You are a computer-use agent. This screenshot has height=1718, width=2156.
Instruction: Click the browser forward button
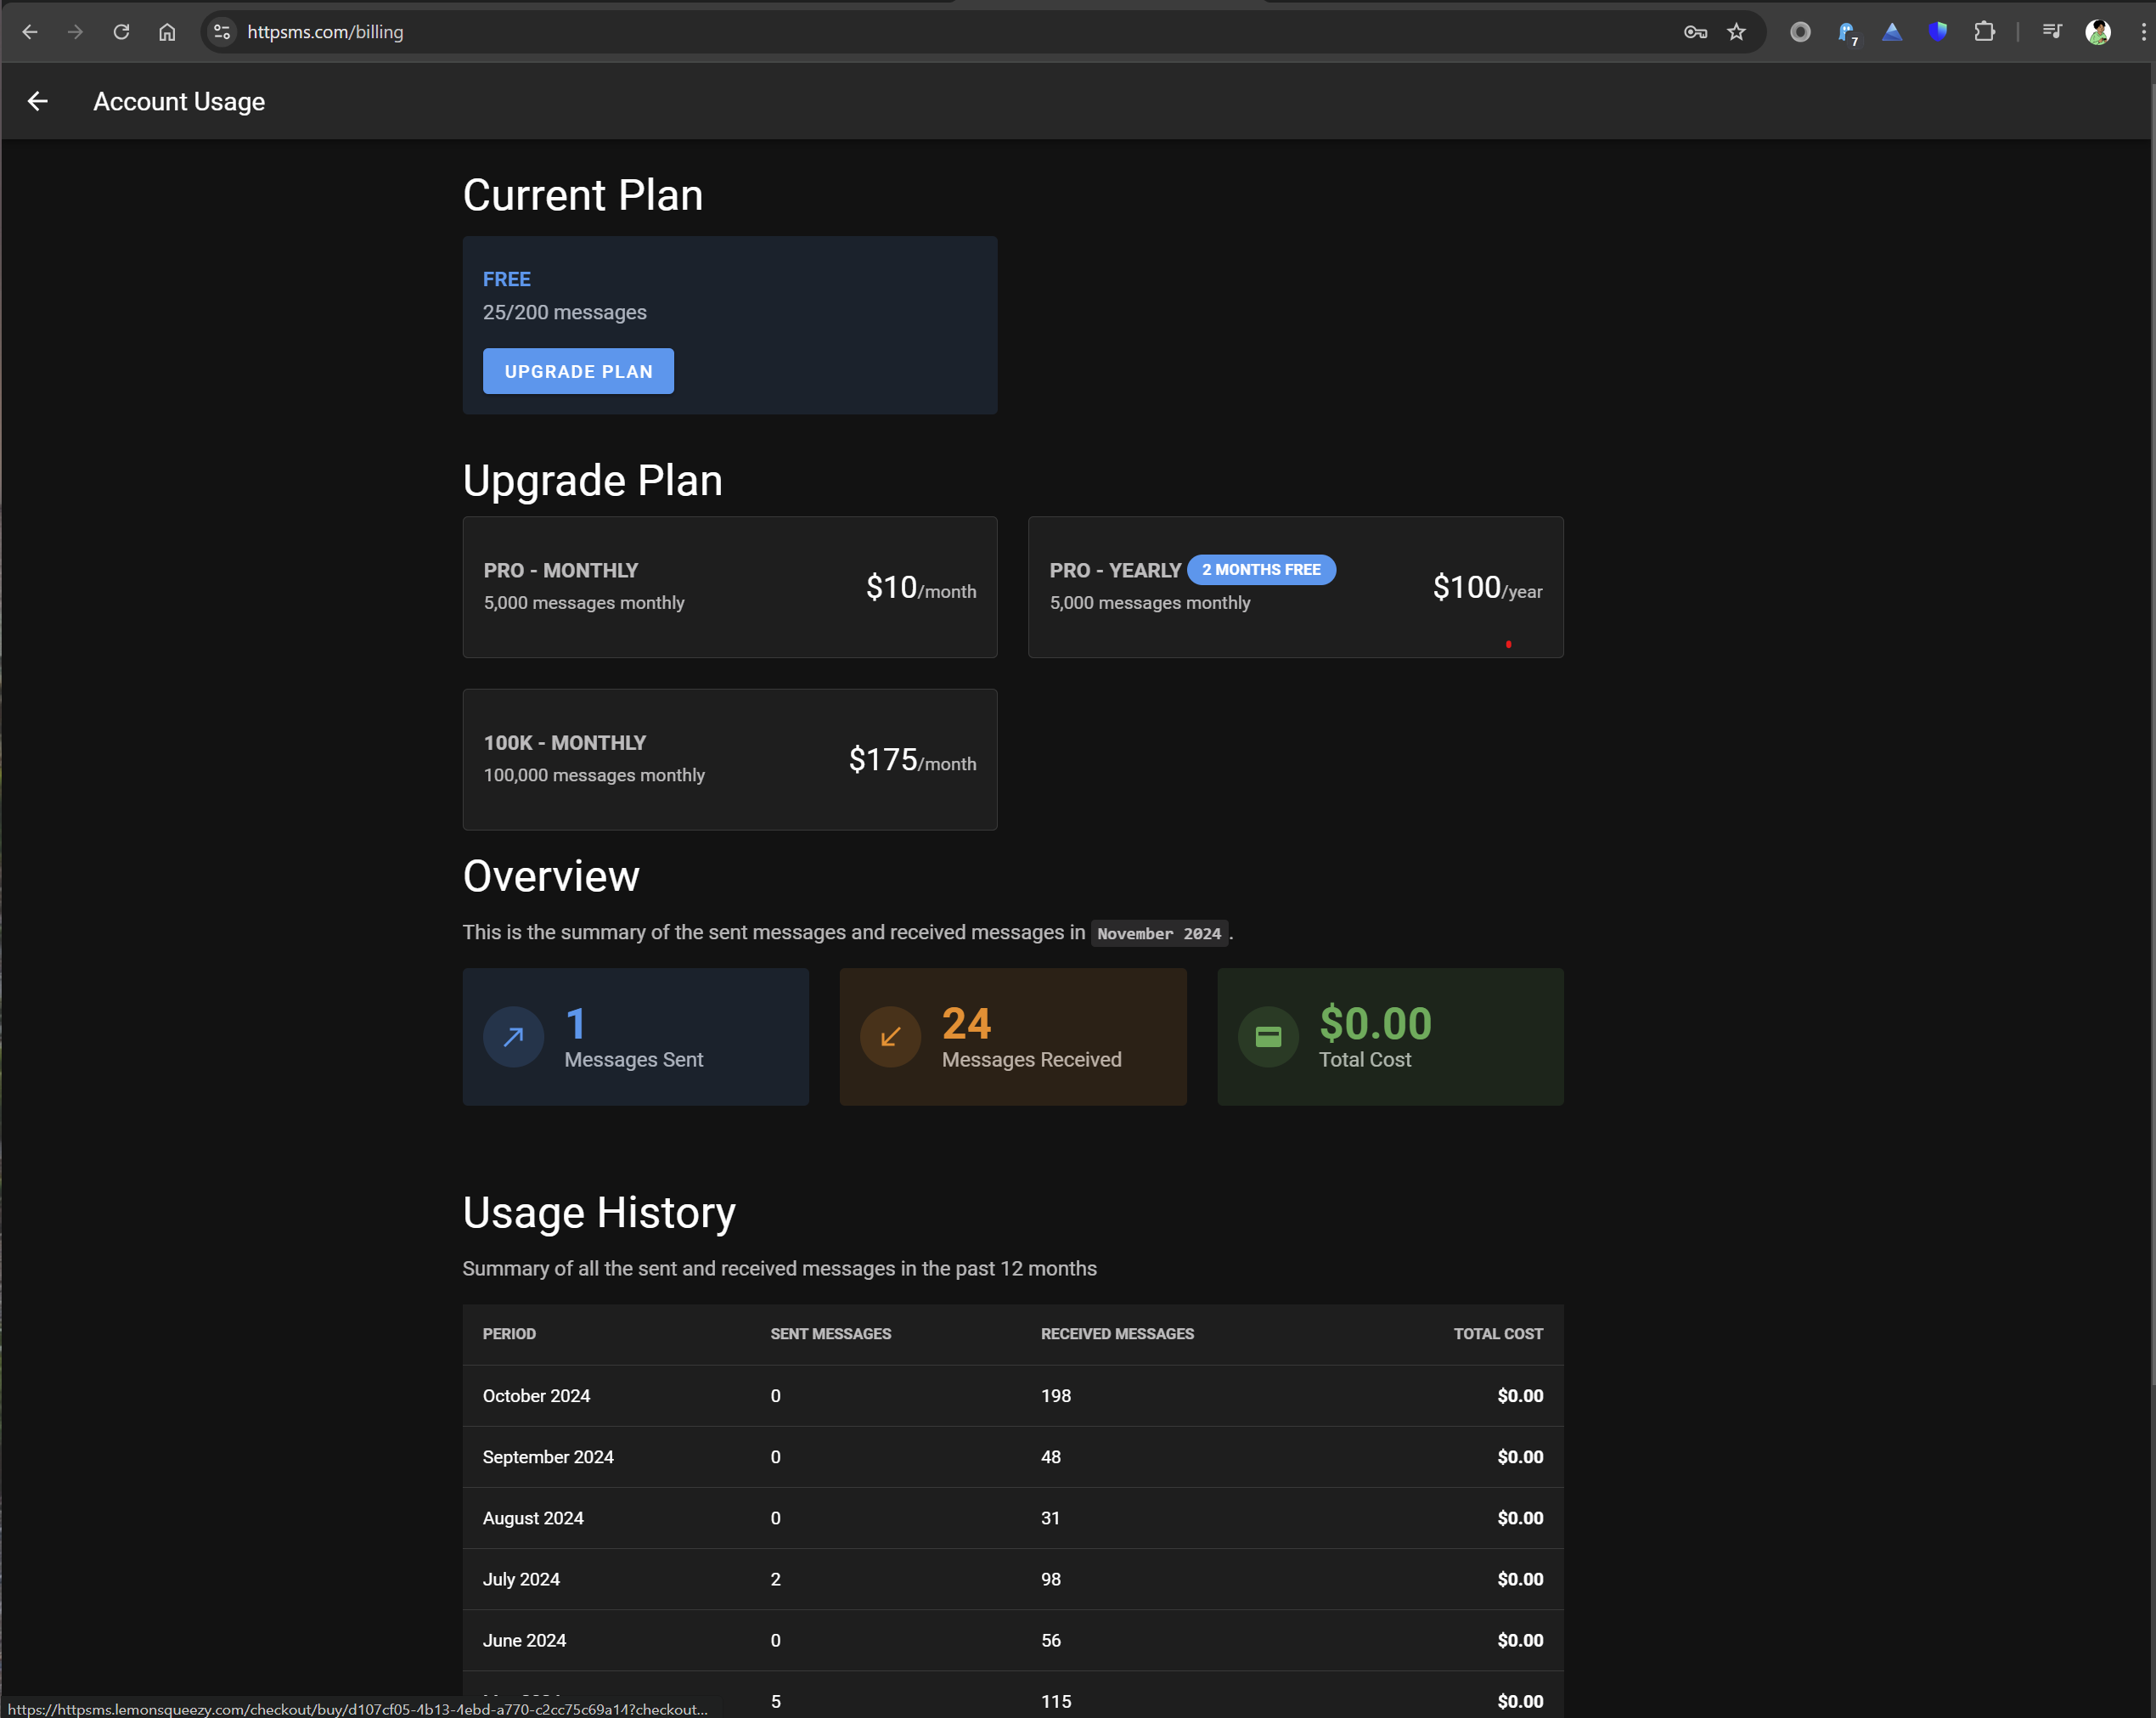(x=76, y=32)
